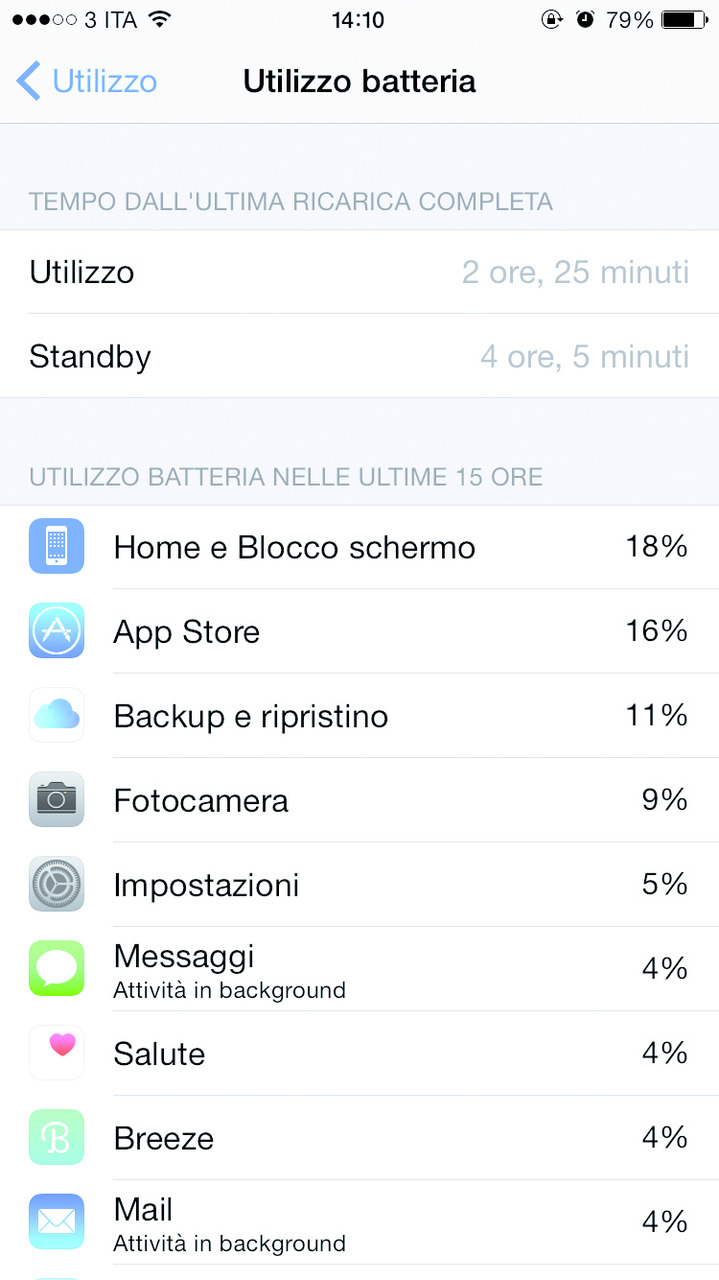Screen dimensions: 719x1280
Task: Tap the green Messaggi icon
Action: pyautogui.click(x=56, y=968)
